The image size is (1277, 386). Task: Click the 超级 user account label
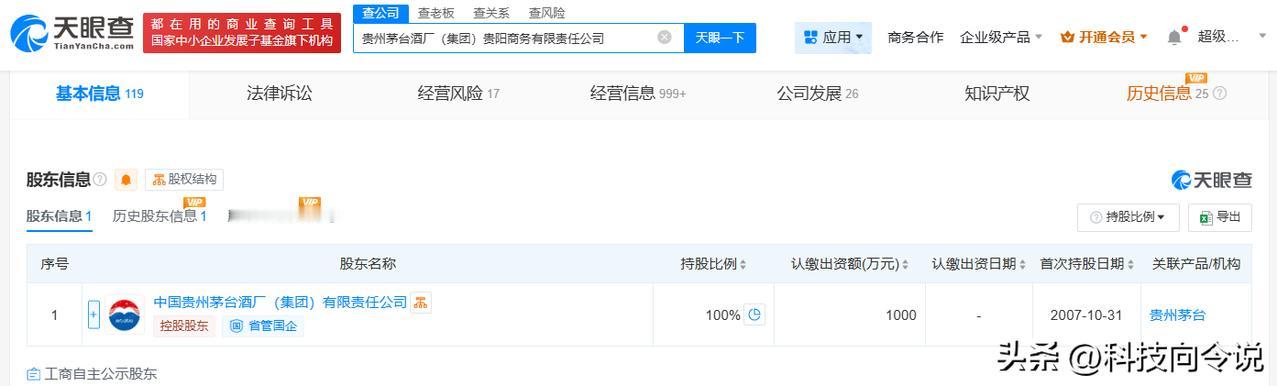[x=1218, y=37]
